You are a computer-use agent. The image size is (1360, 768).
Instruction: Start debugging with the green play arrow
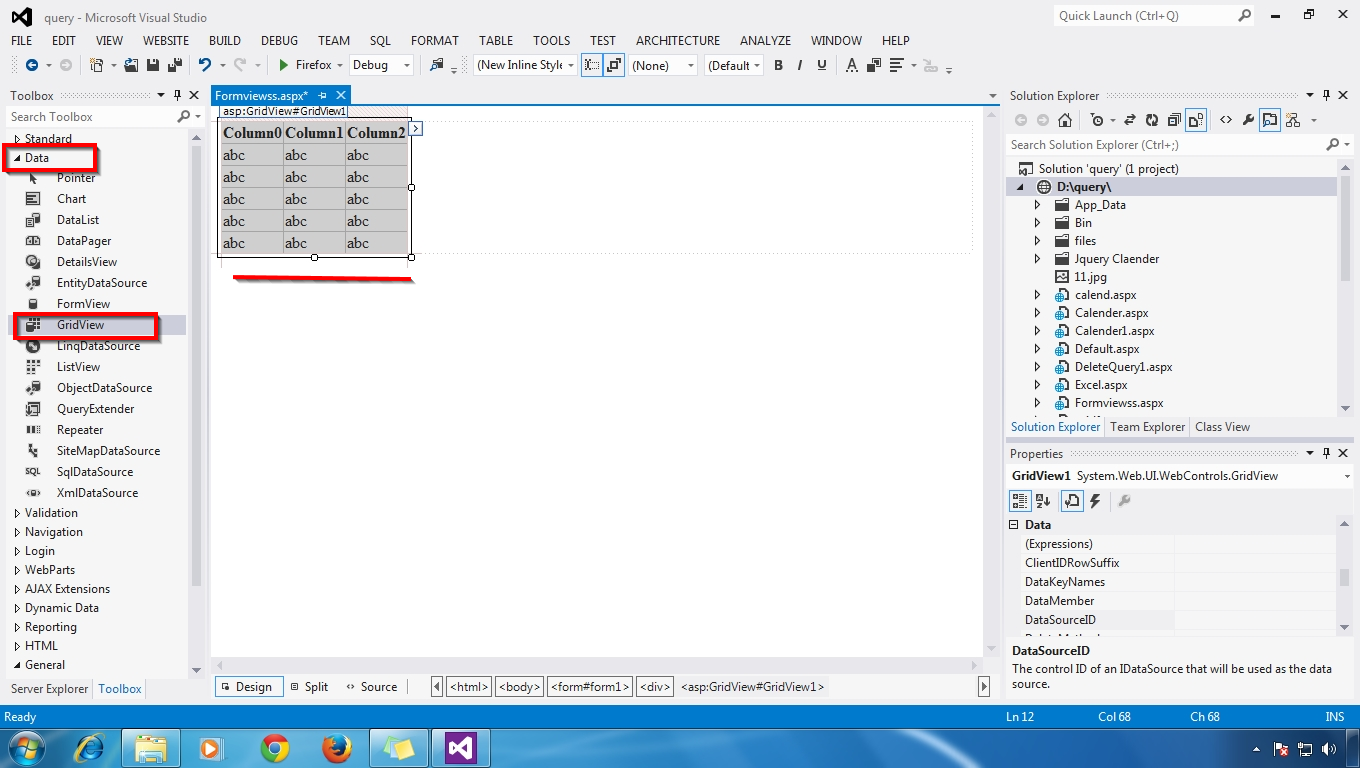pyautogui.click(x=283, y=65)
